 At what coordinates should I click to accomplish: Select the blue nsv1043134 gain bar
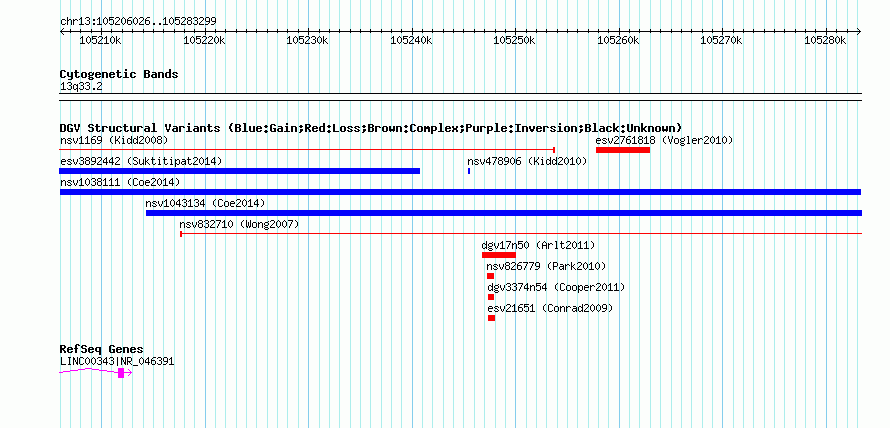[503, 213]
